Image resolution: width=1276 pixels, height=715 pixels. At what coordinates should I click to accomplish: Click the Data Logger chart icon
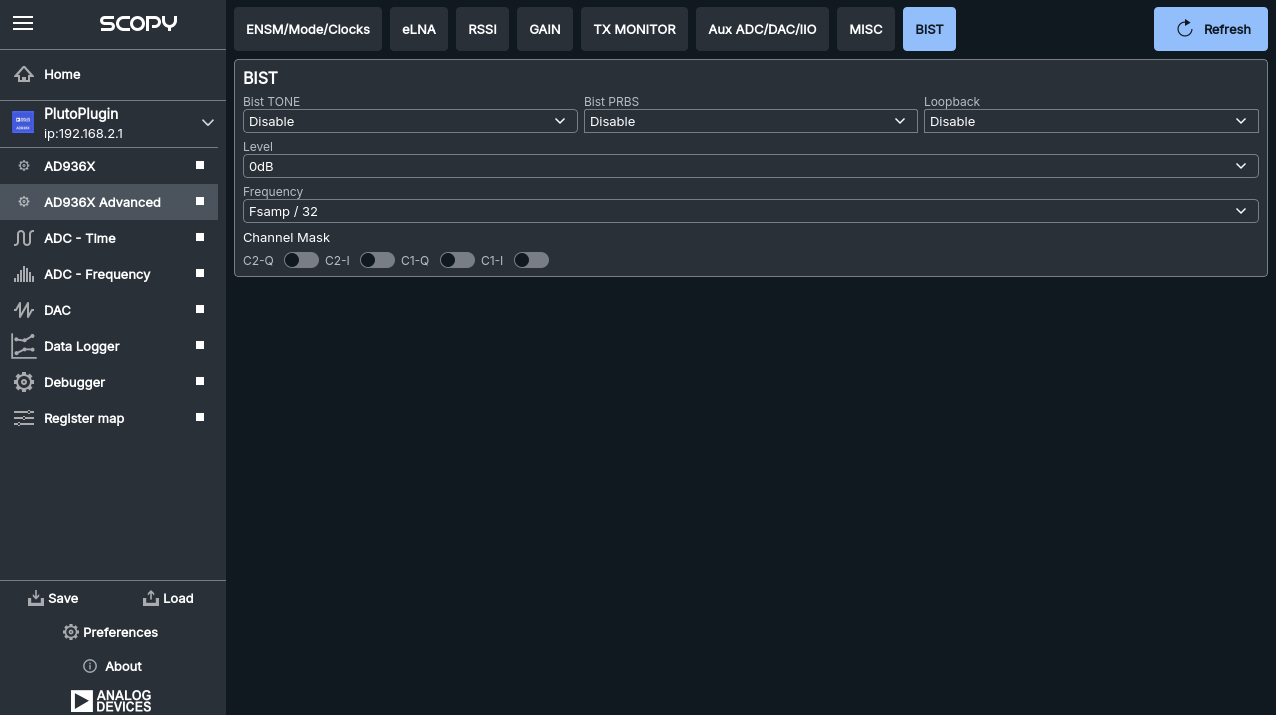click(24, 346)
